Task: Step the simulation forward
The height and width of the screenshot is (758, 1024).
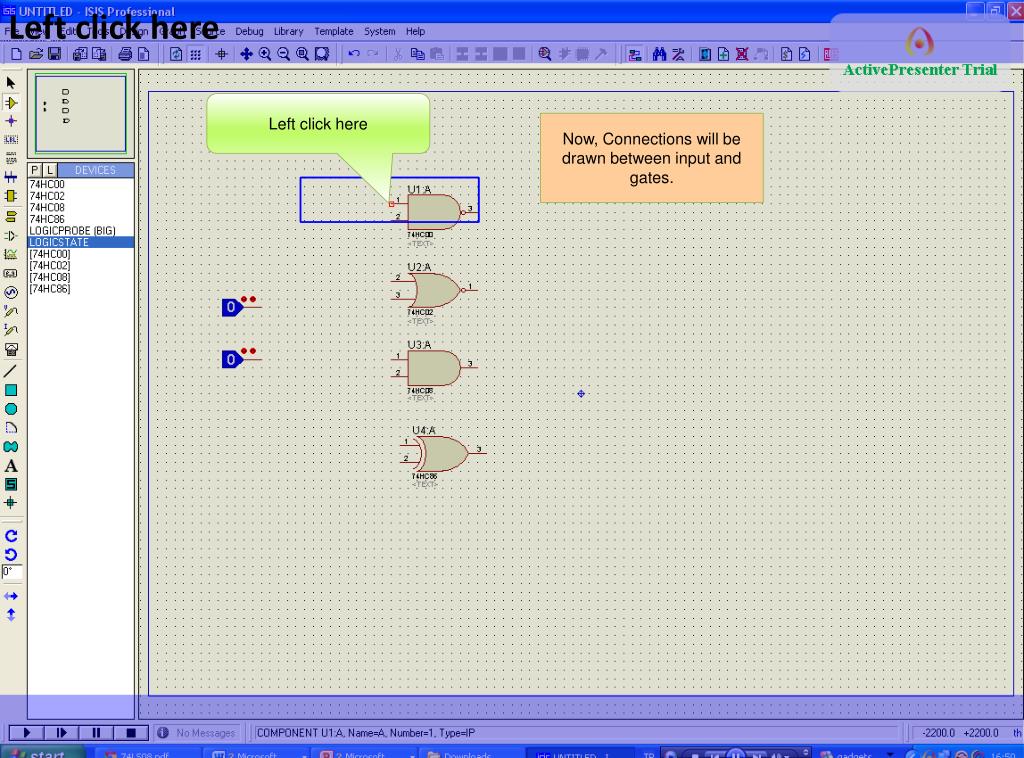Action: click(61, 733)
